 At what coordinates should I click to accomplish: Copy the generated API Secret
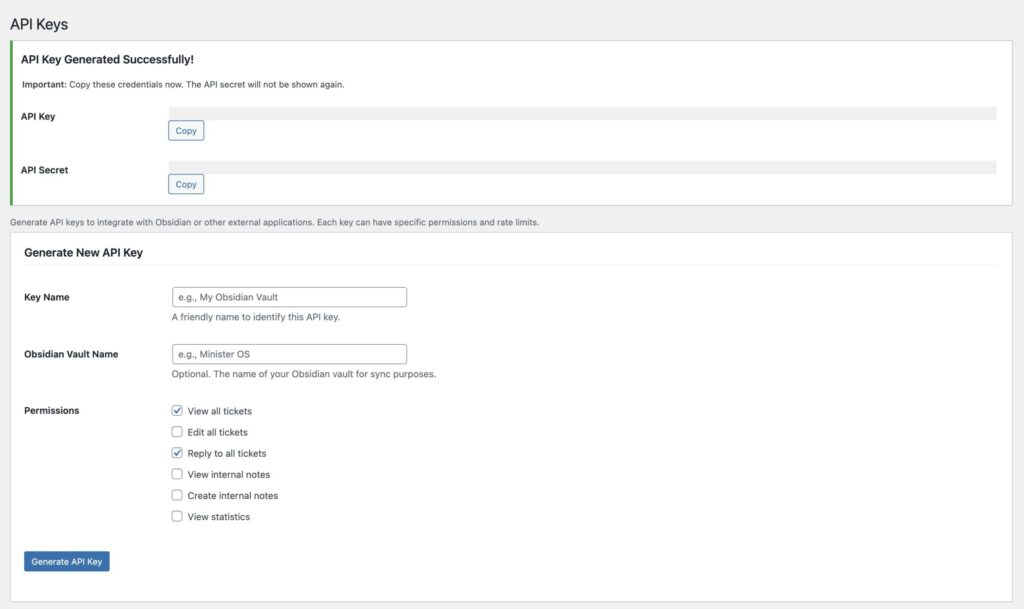[186, 184]
